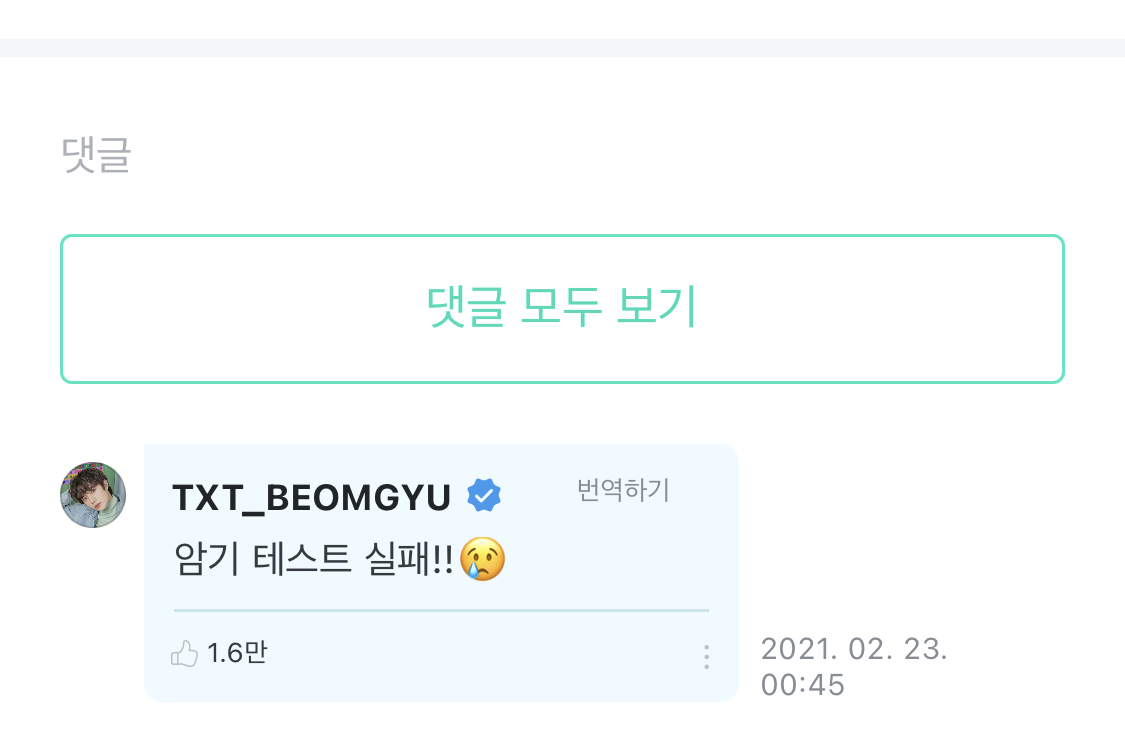
Task: Click the 댓글 모두 보기 button
Action: 562,309
